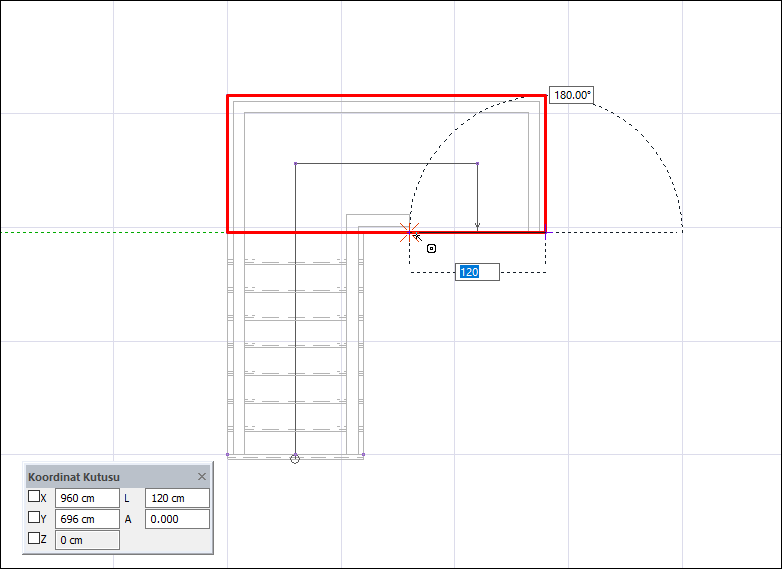Focus the L length field 120 cm
Viewport: 782px width, 569px height.
point(177,498)
